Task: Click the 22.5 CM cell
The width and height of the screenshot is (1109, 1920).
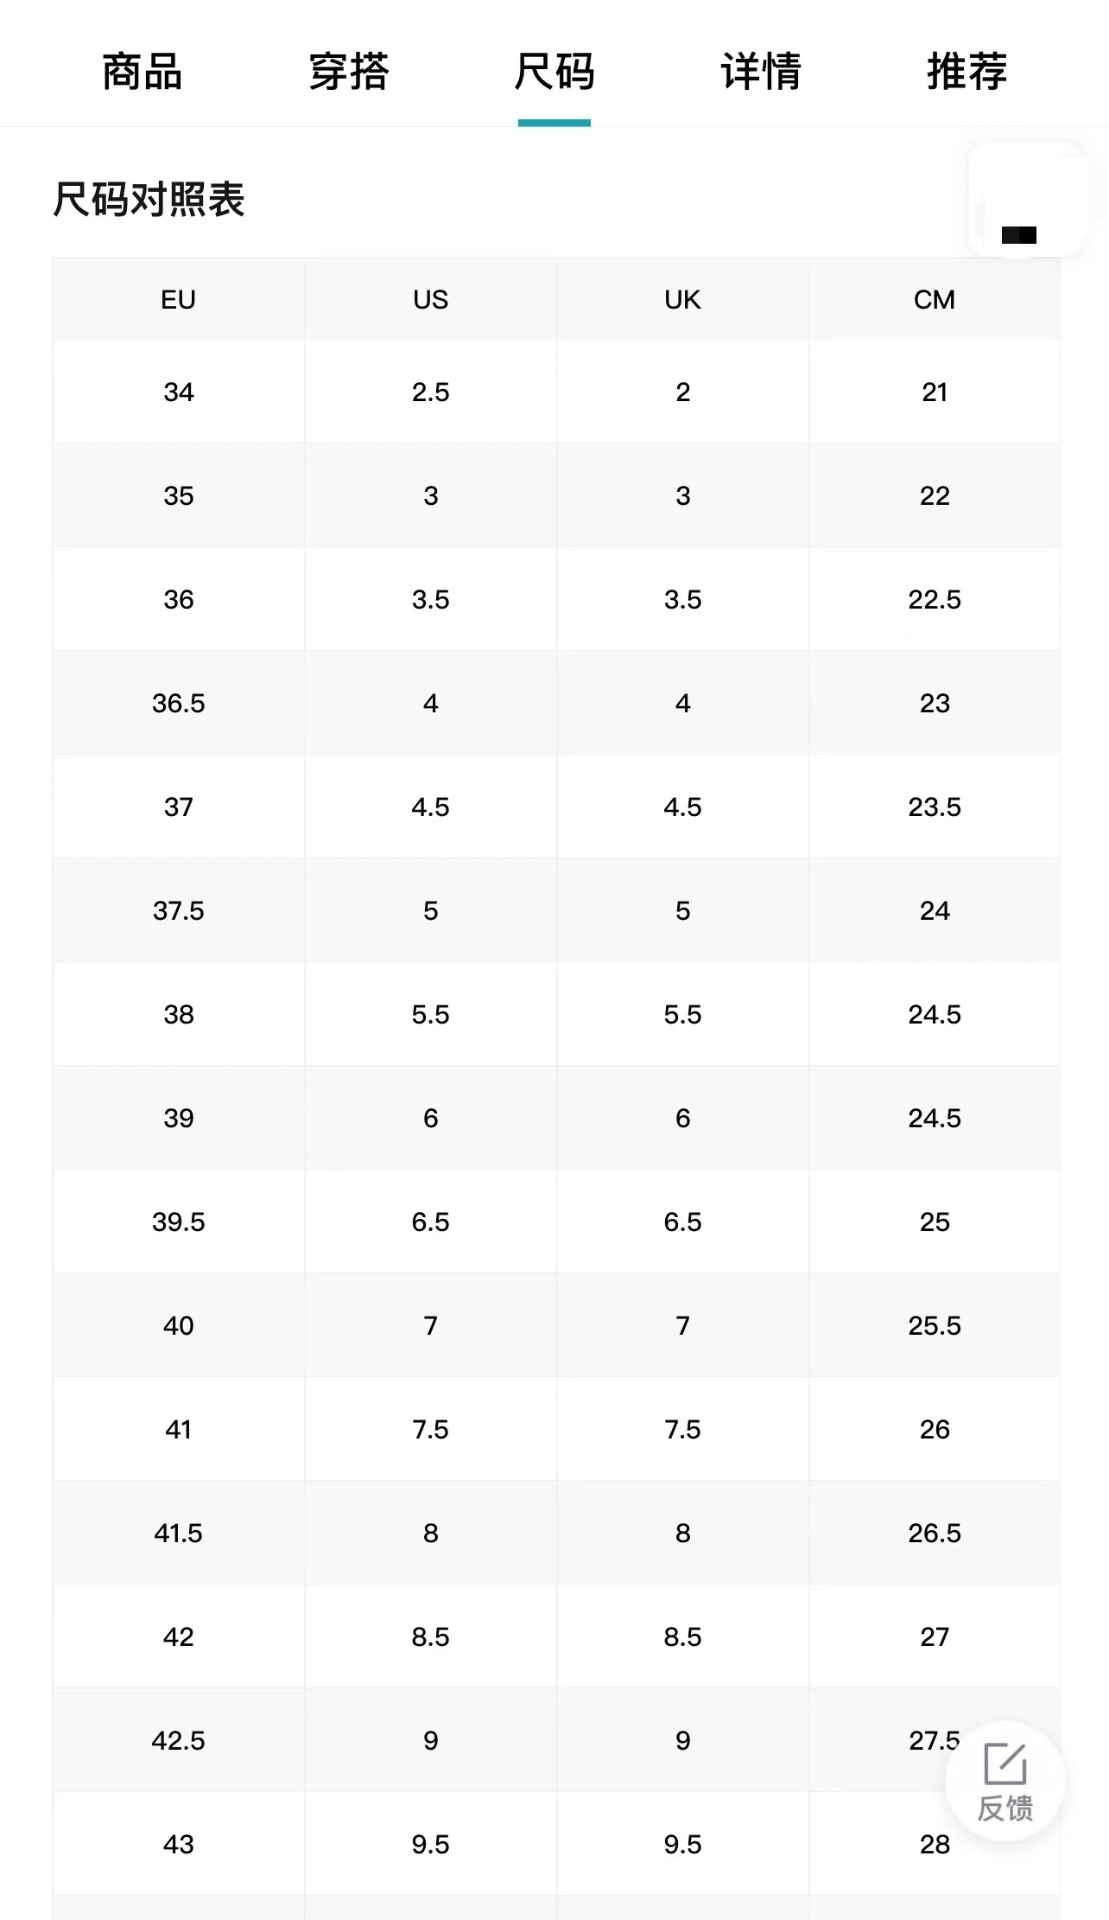Action: click(934, 599)
